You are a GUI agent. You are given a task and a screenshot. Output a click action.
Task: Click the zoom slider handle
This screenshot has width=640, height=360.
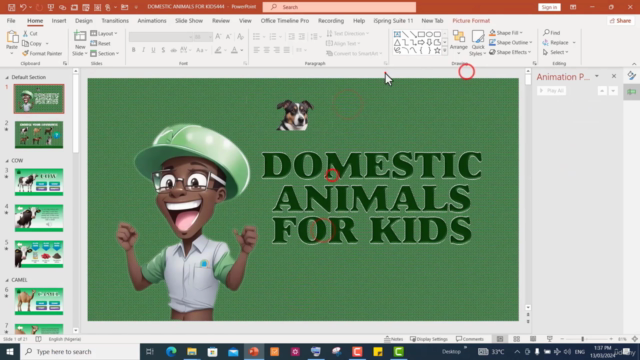(x=582, y=339)
